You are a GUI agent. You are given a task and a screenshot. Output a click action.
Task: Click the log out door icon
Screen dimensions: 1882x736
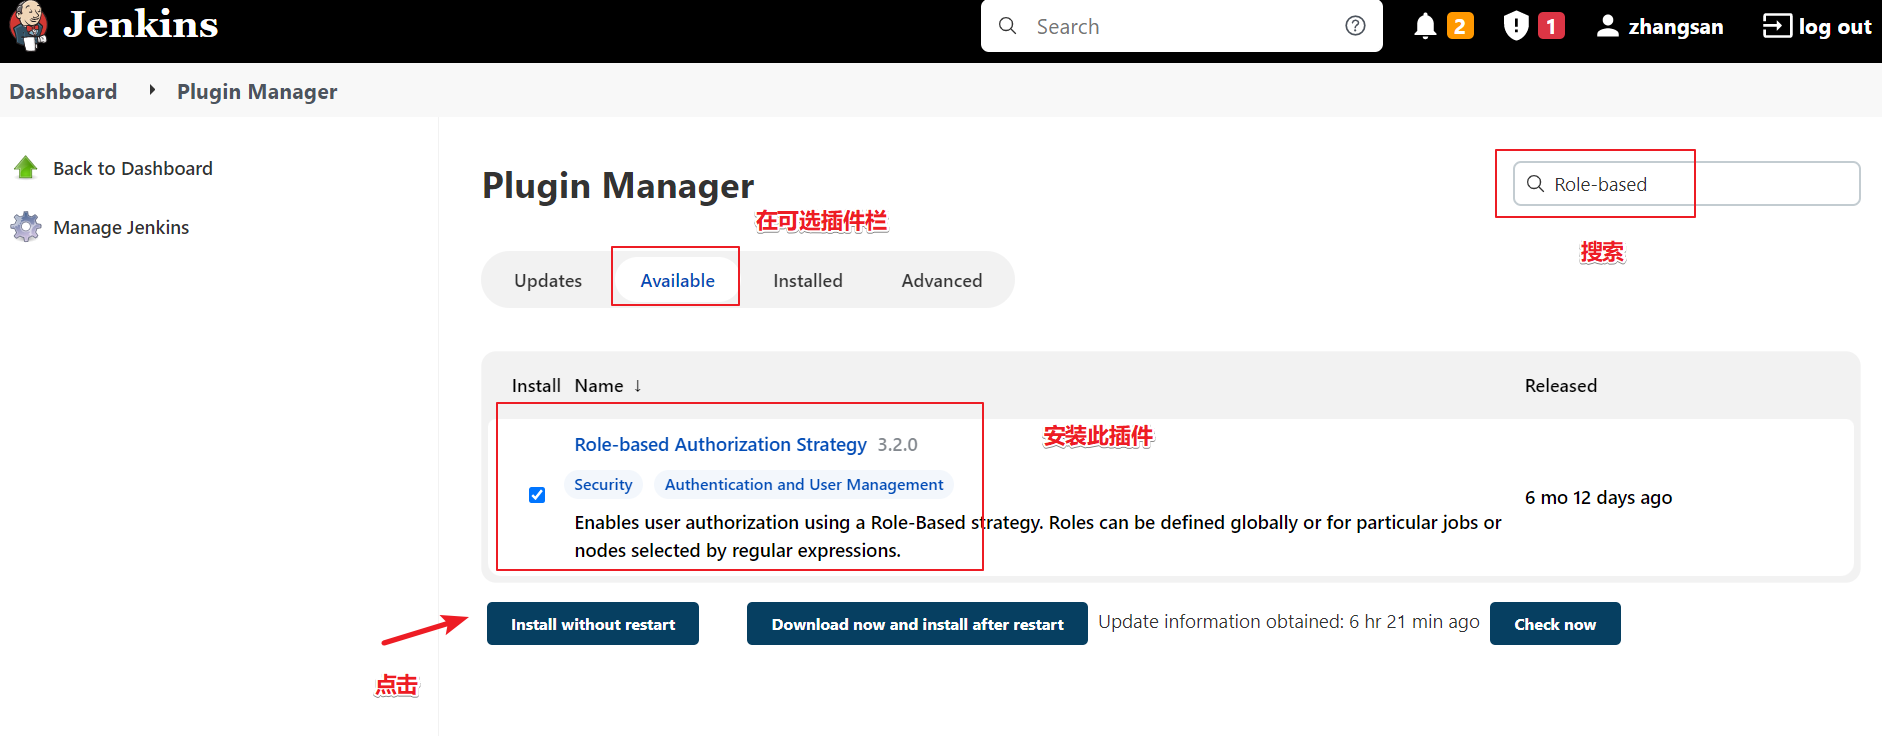[1777, 26]
